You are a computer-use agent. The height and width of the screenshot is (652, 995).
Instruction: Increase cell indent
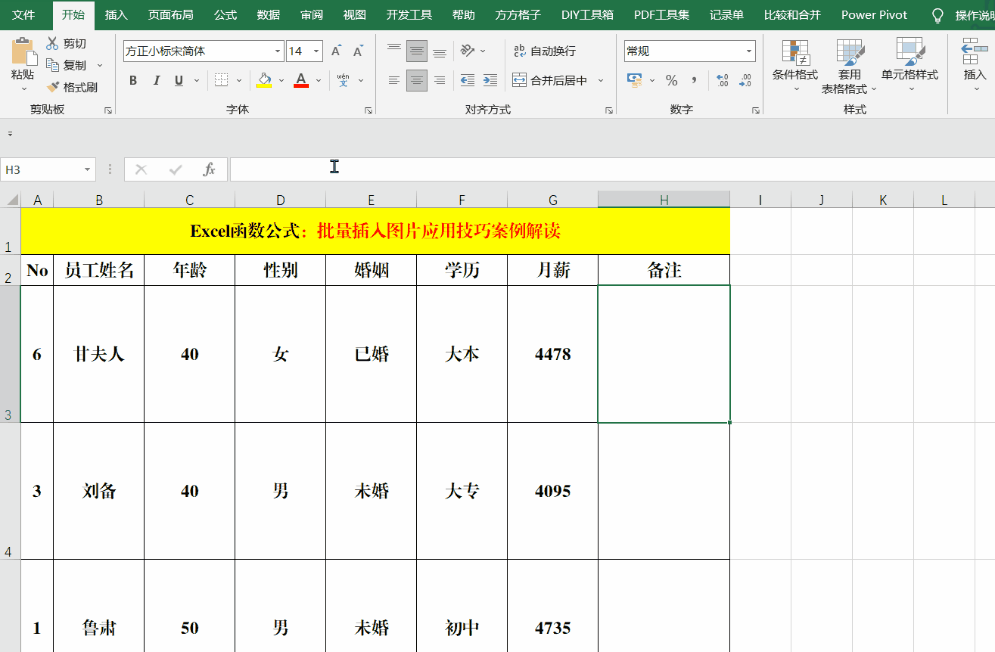click(490, 80)
